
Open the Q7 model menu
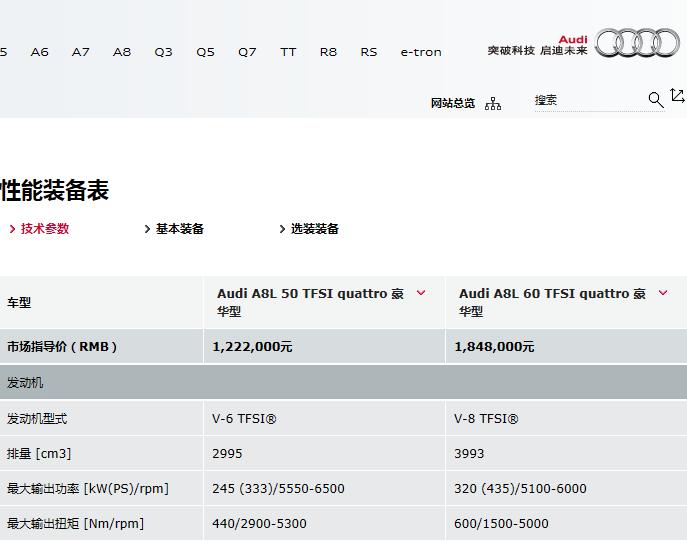[247, 52]
